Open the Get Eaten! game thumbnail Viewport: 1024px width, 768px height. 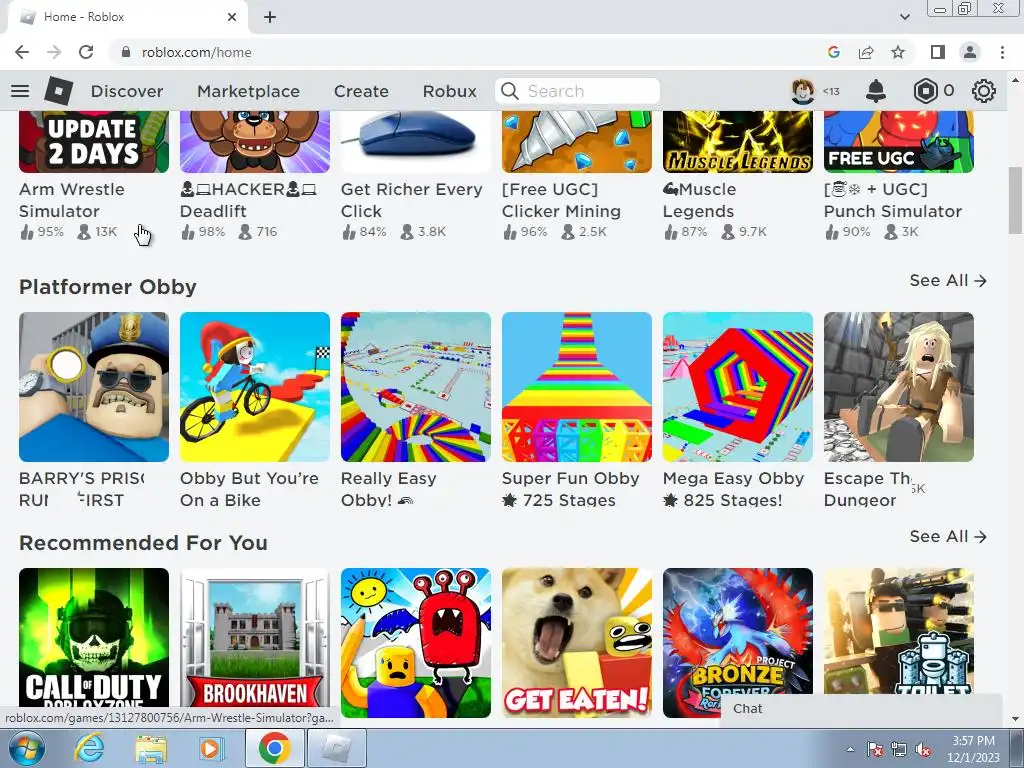pyautogui.click(x=577, y=643)
